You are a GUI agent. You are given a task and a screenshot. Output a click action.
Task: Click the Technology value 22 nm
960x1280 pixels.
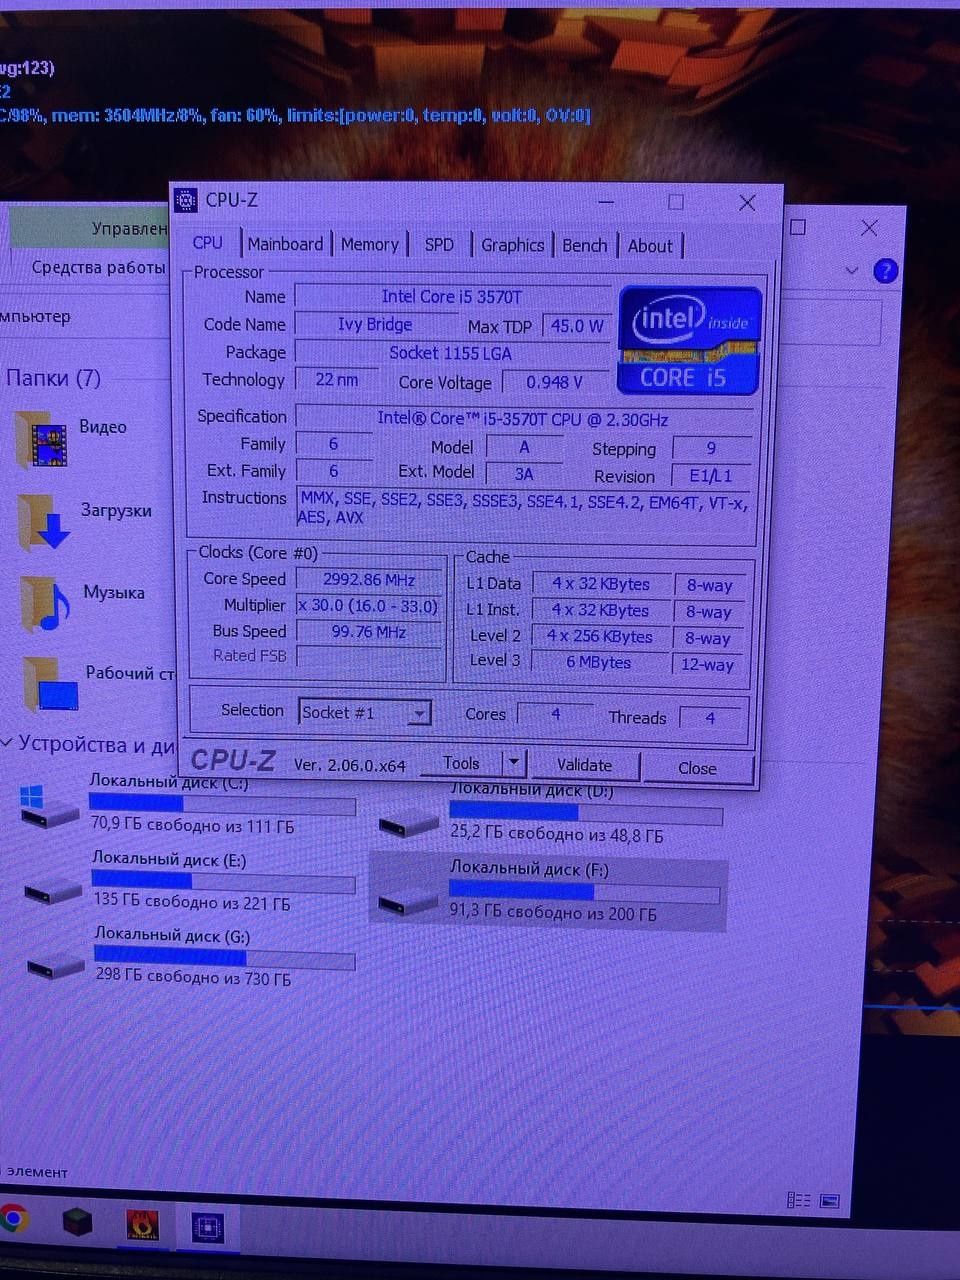336,380
